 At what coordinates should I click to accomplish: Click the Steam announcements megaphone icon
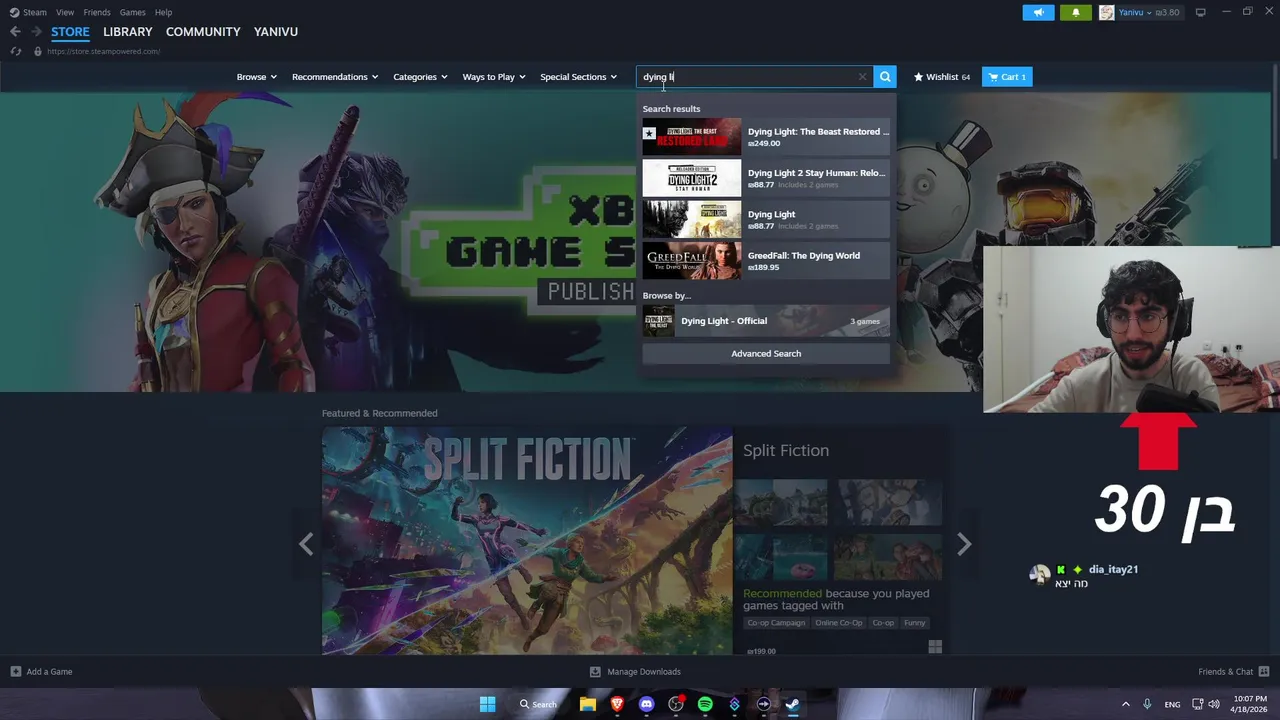coord(1038,12)
